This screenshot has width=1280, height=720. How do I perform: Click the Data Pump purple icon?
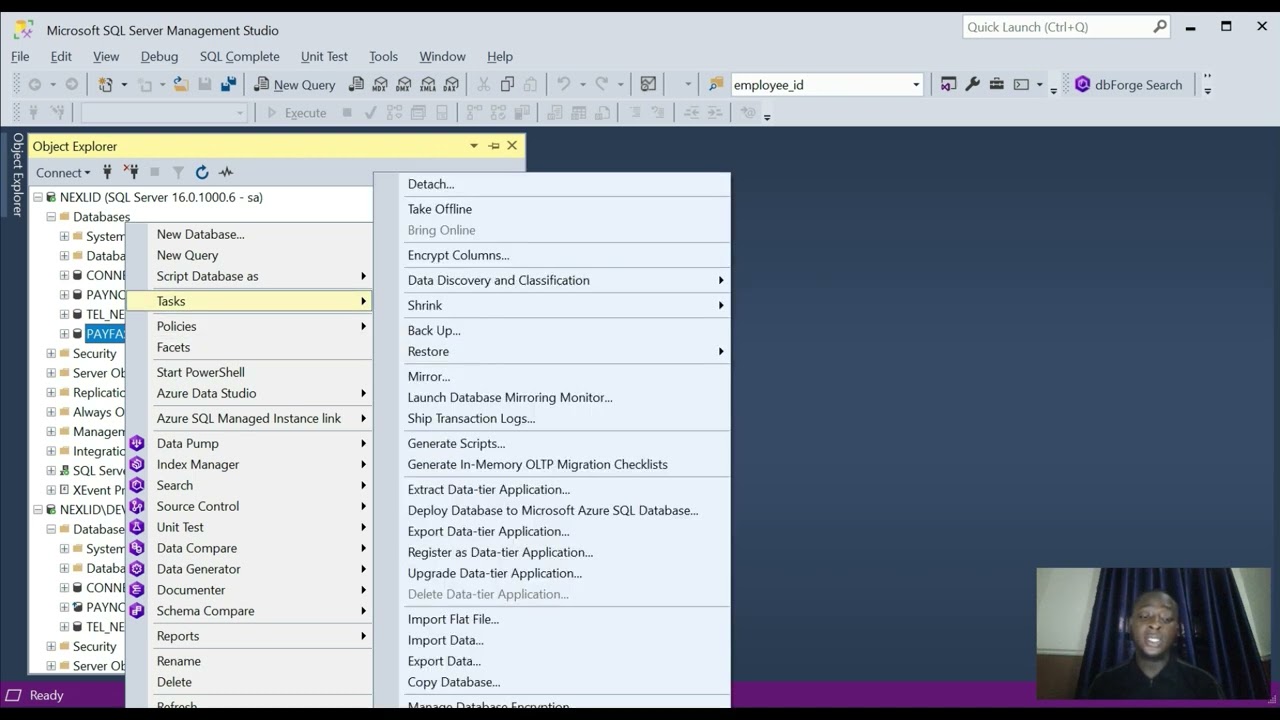(x=137, y=443)
